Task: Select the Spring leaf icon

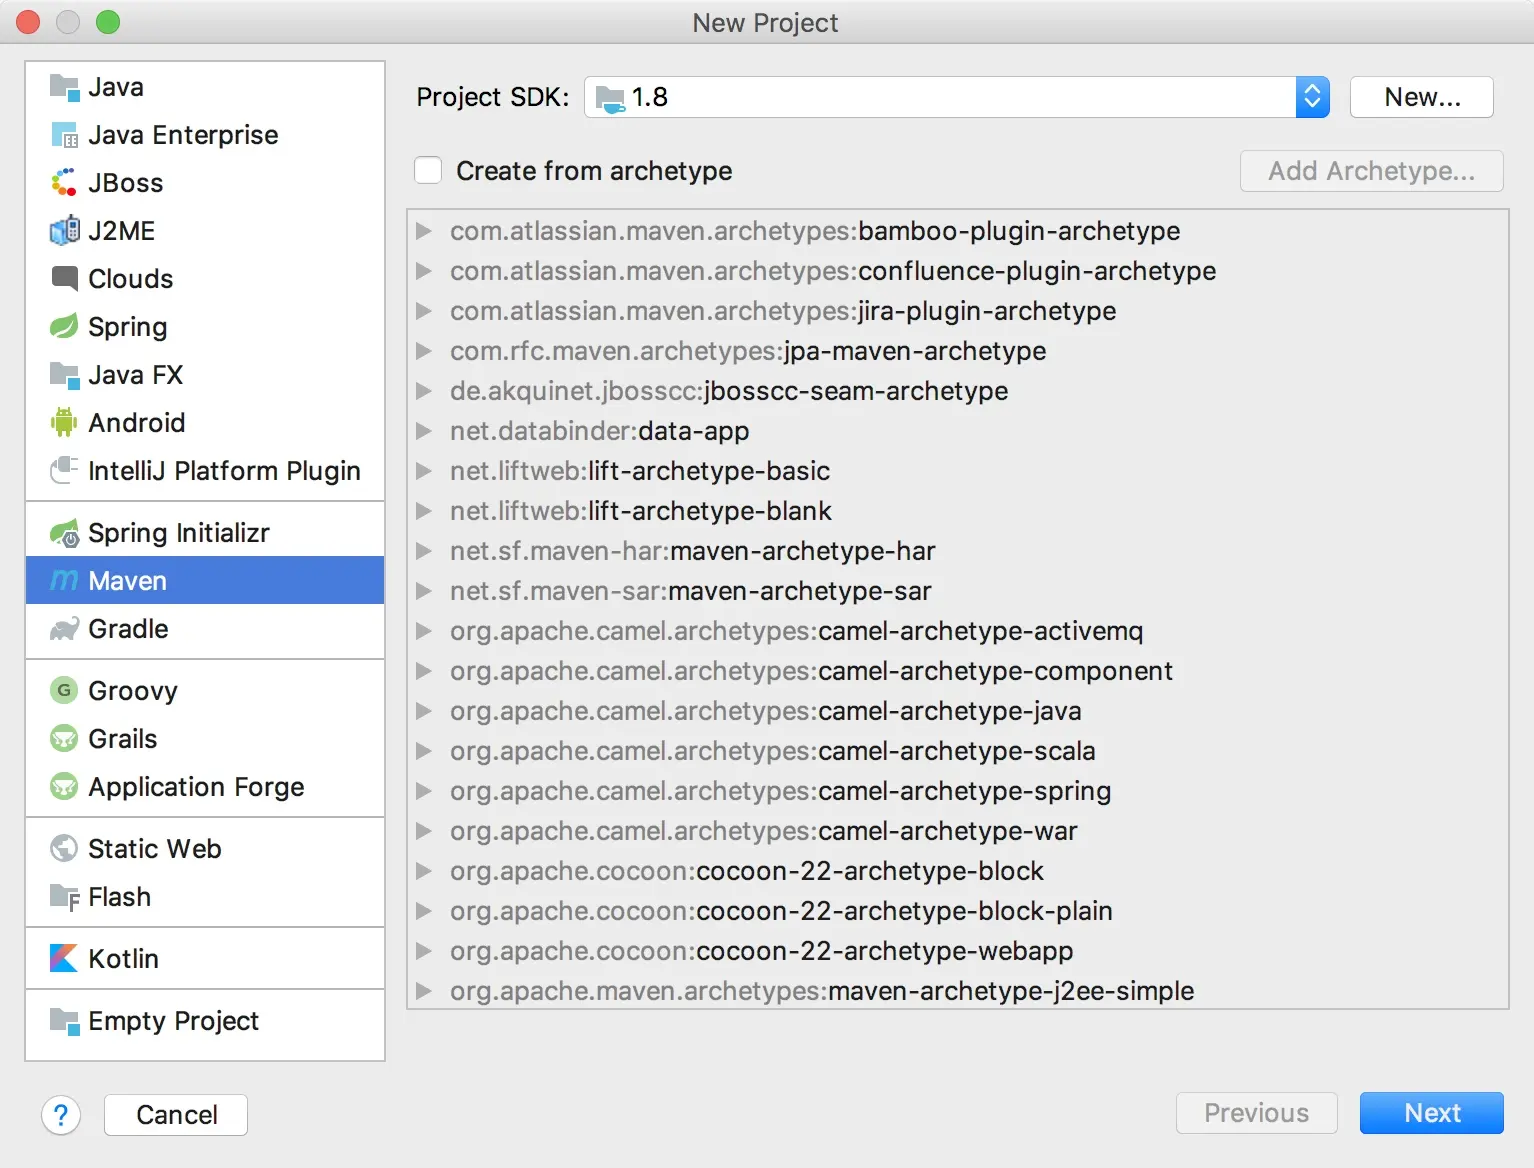Action: [x=64, y=327]
